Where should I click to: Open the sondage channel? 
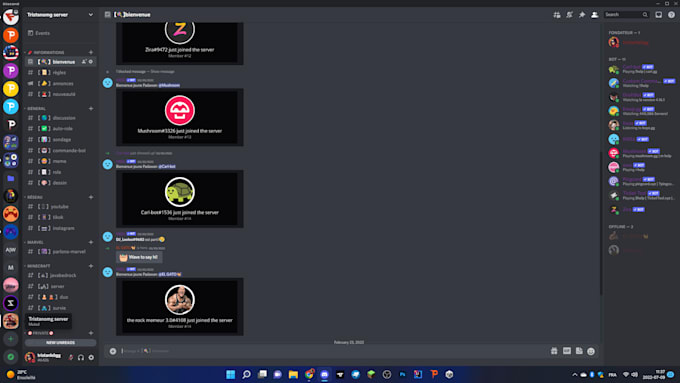61,139
